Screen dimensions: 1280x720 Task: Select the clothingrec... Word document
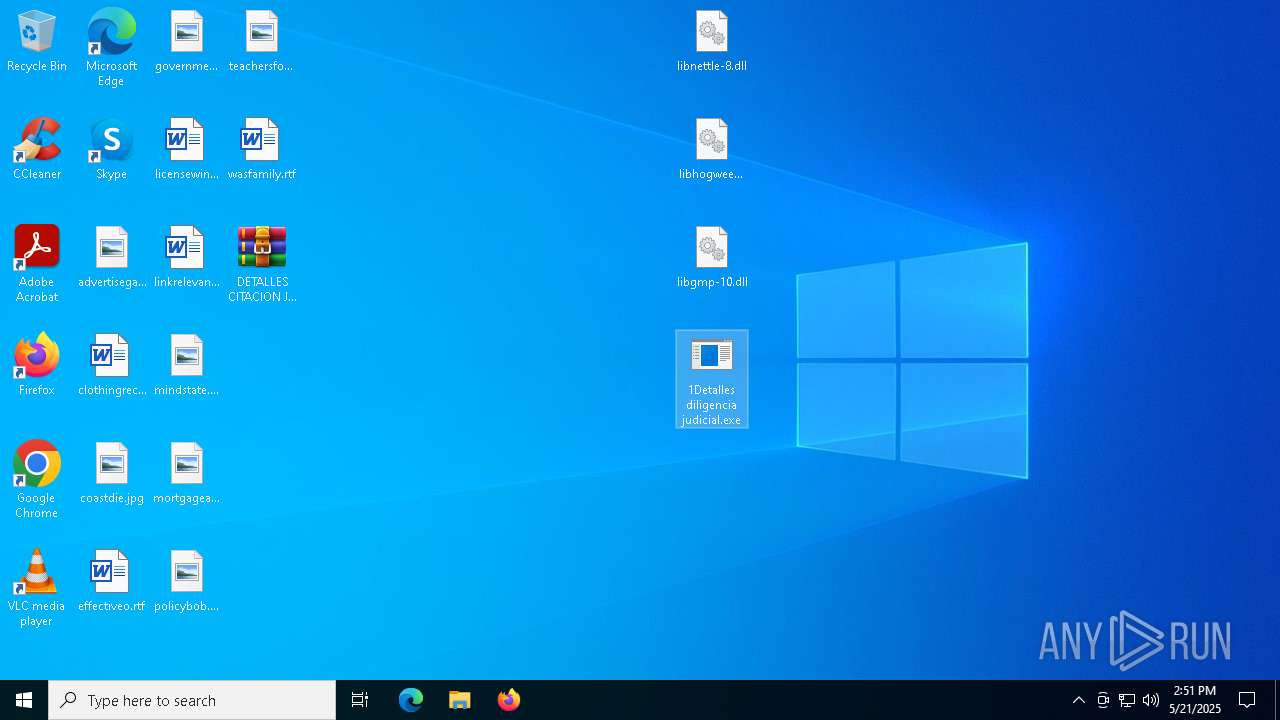(112, 366)
